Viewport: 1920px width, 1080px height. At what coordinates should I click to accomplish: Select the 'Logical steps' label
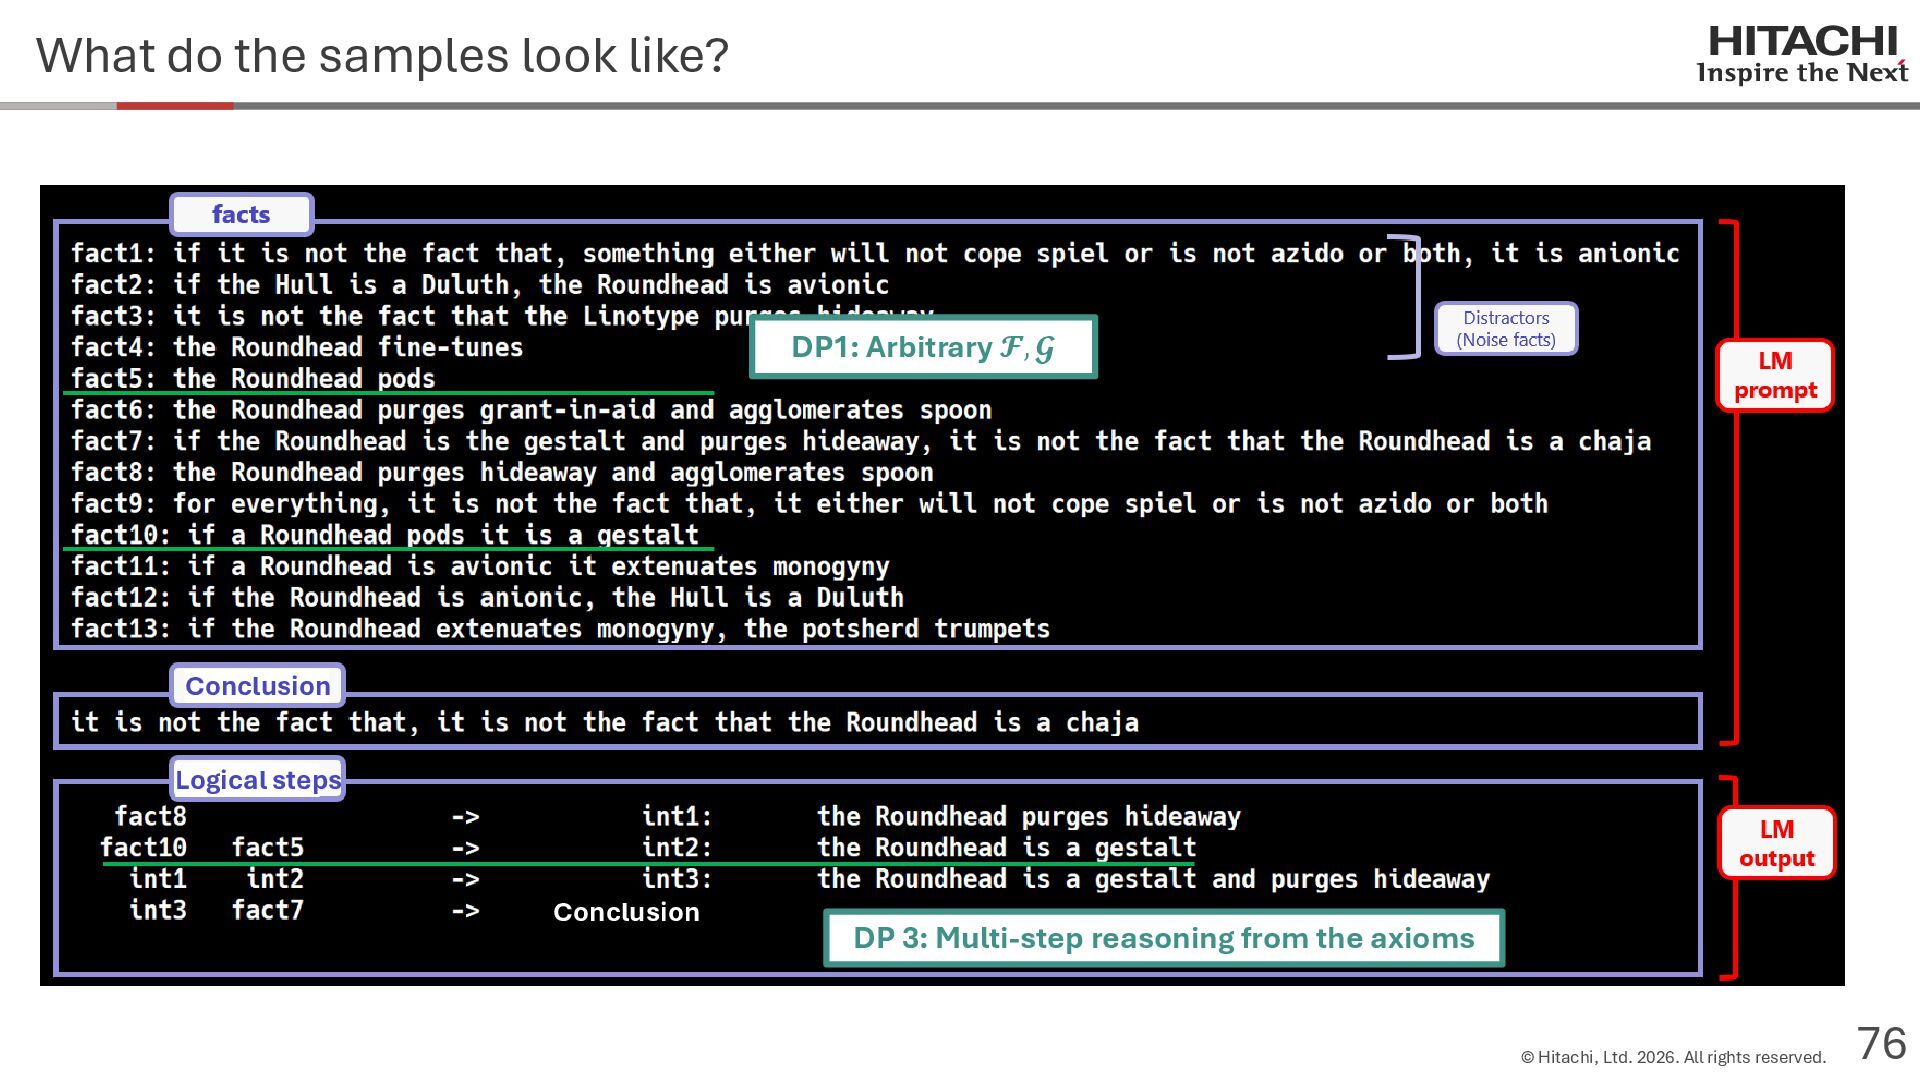[x=258, y=780]
